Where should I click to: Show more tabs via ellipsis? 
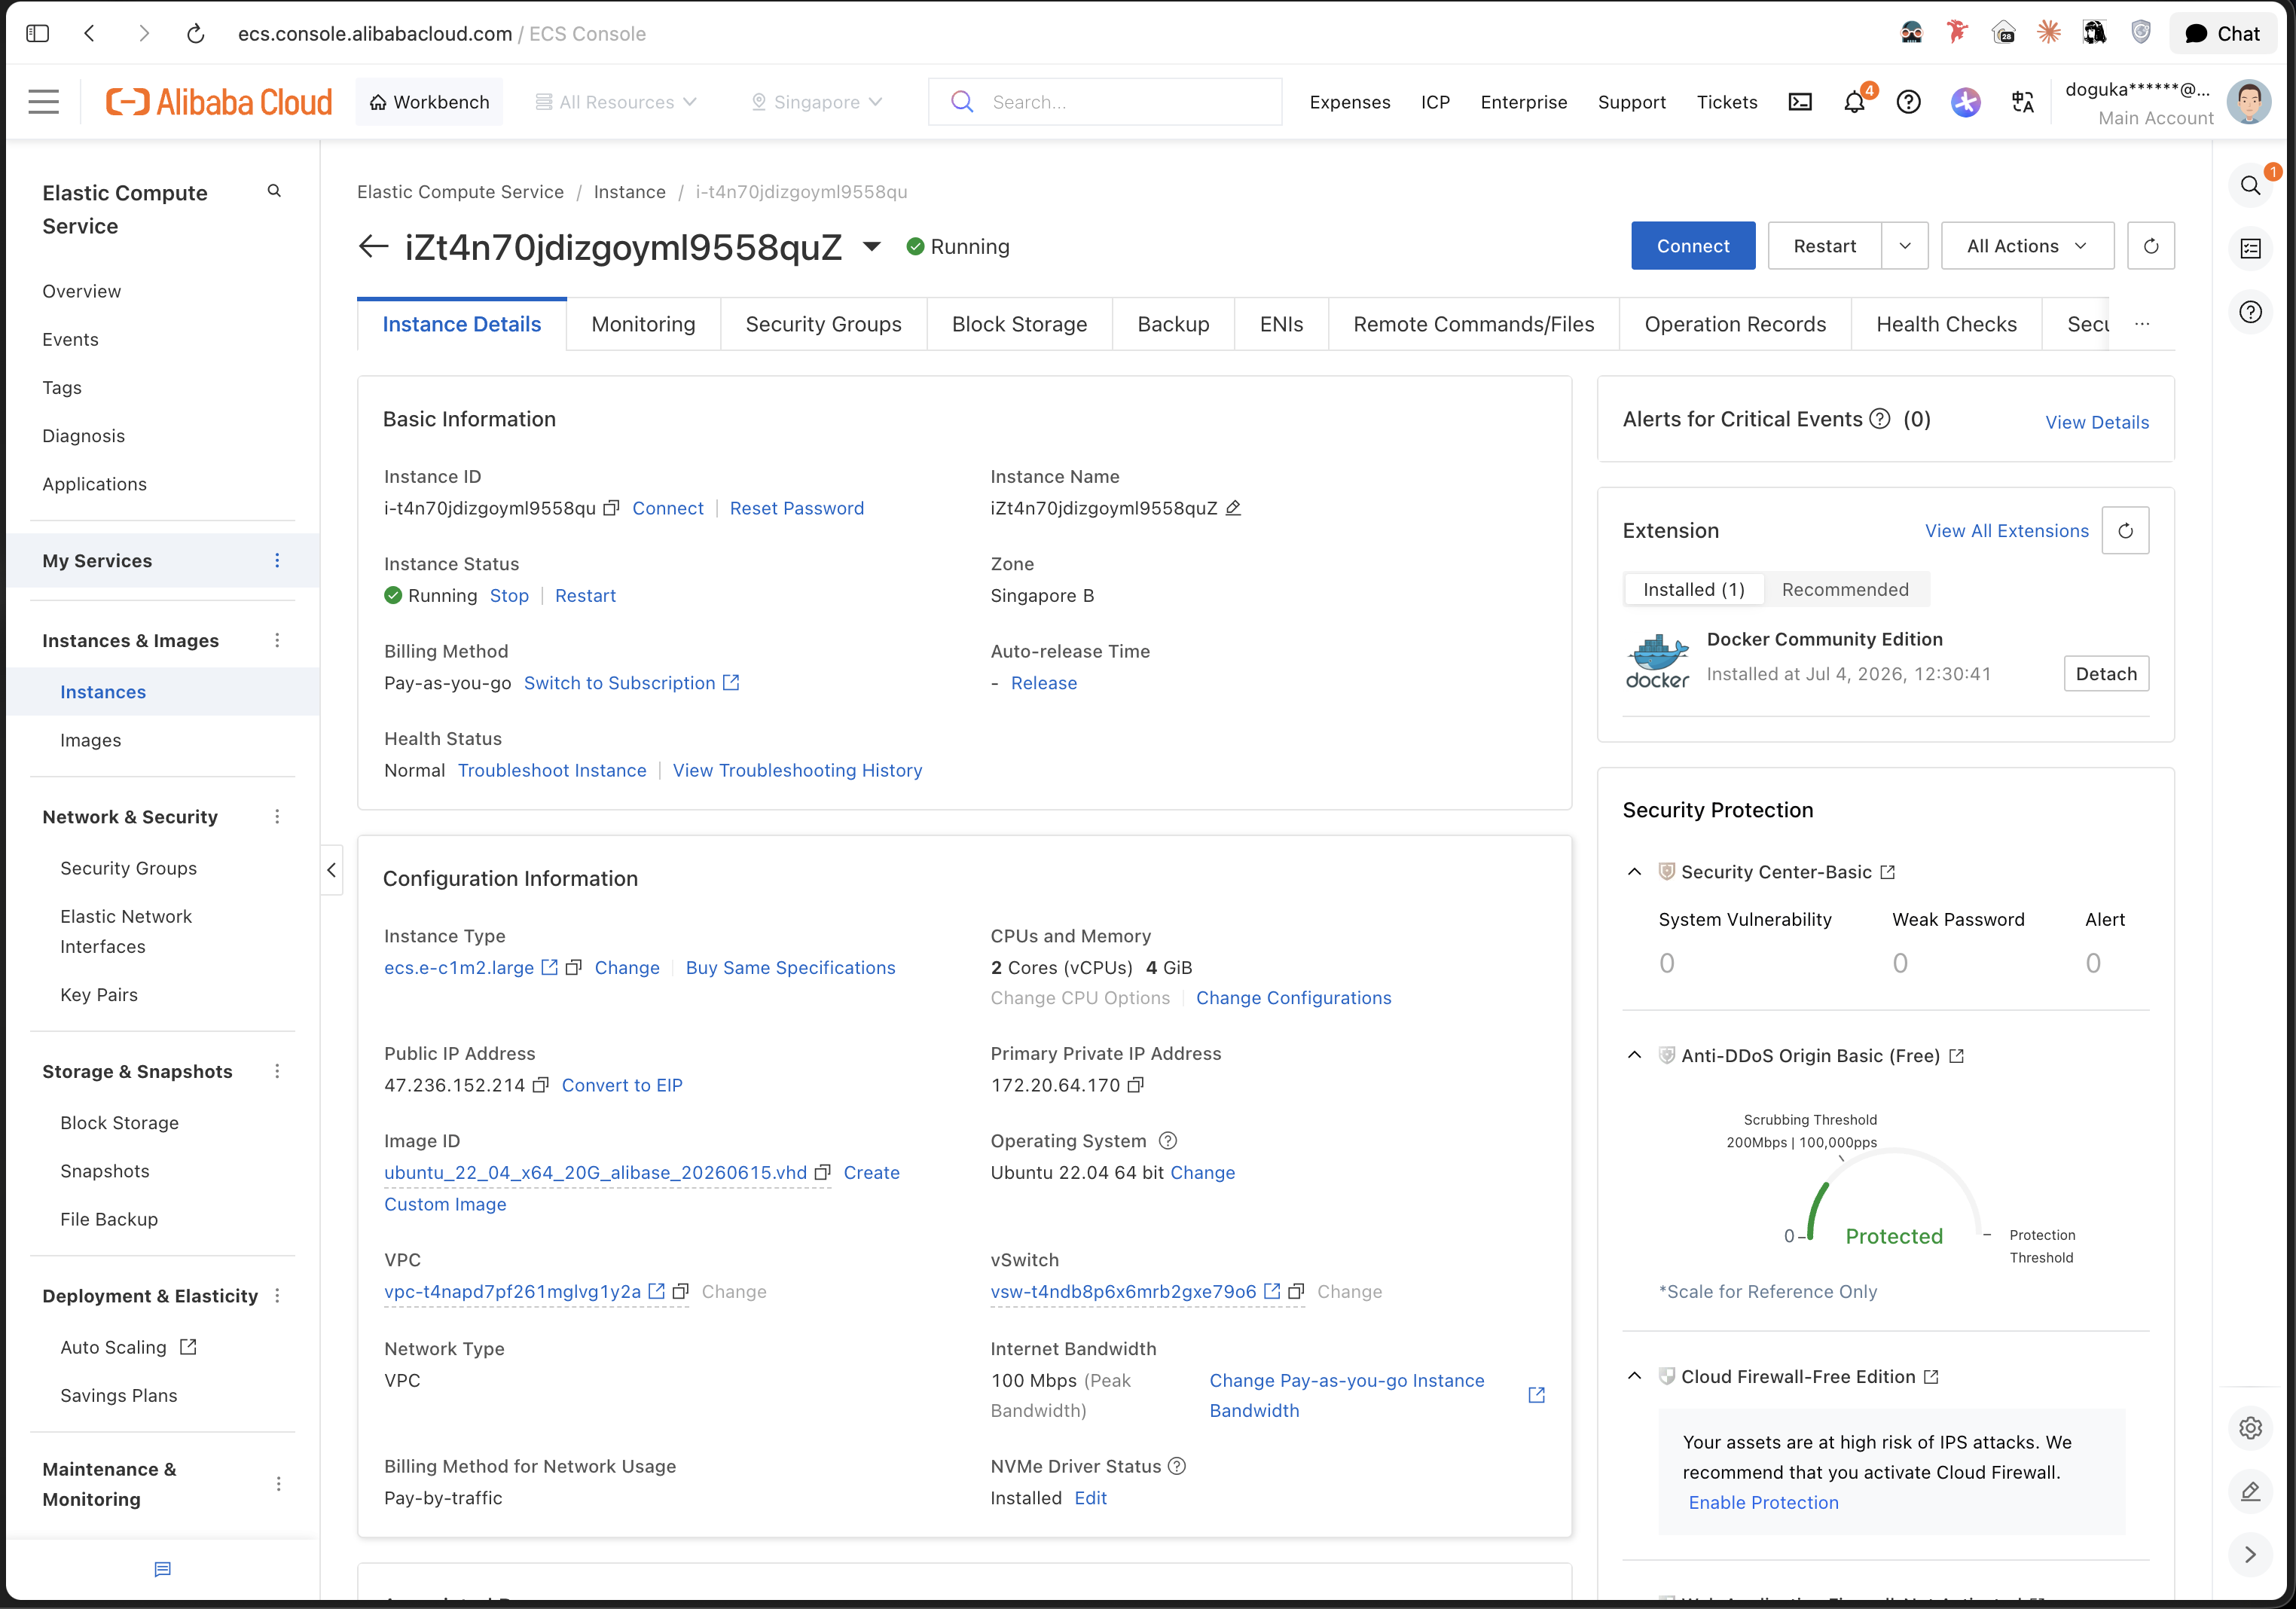click(2142, 324)
